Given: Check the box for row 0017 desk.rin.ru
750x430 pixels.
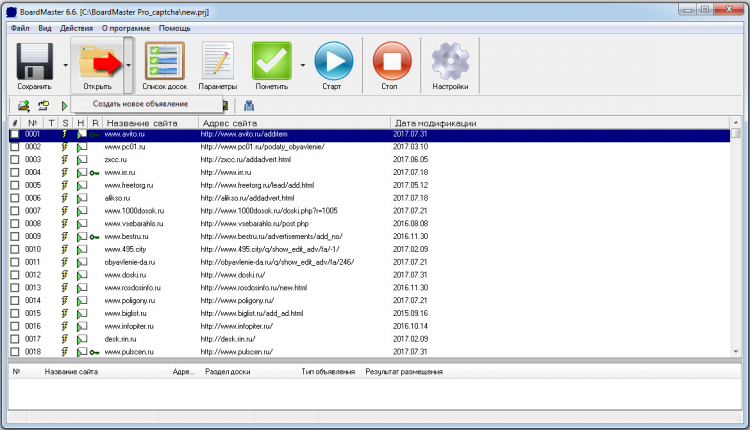Looking at the screenshot, I should tap(15, 339).
